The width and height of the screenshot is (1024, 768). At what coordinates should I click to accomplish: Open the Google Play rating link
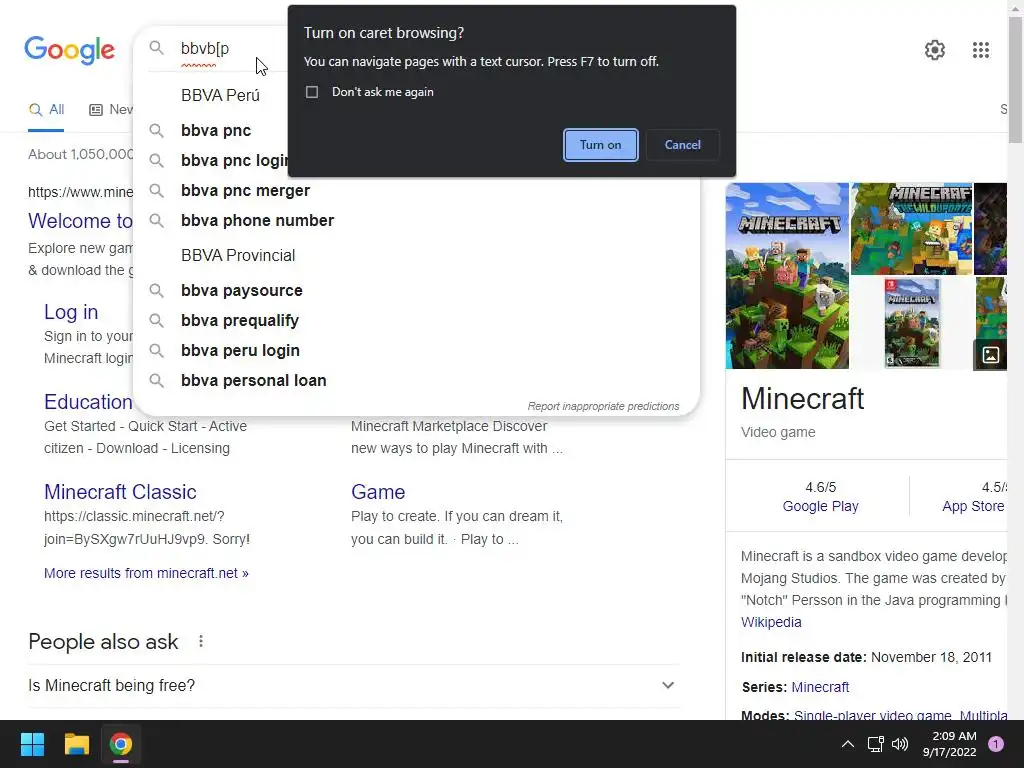(x=820, y=506)
